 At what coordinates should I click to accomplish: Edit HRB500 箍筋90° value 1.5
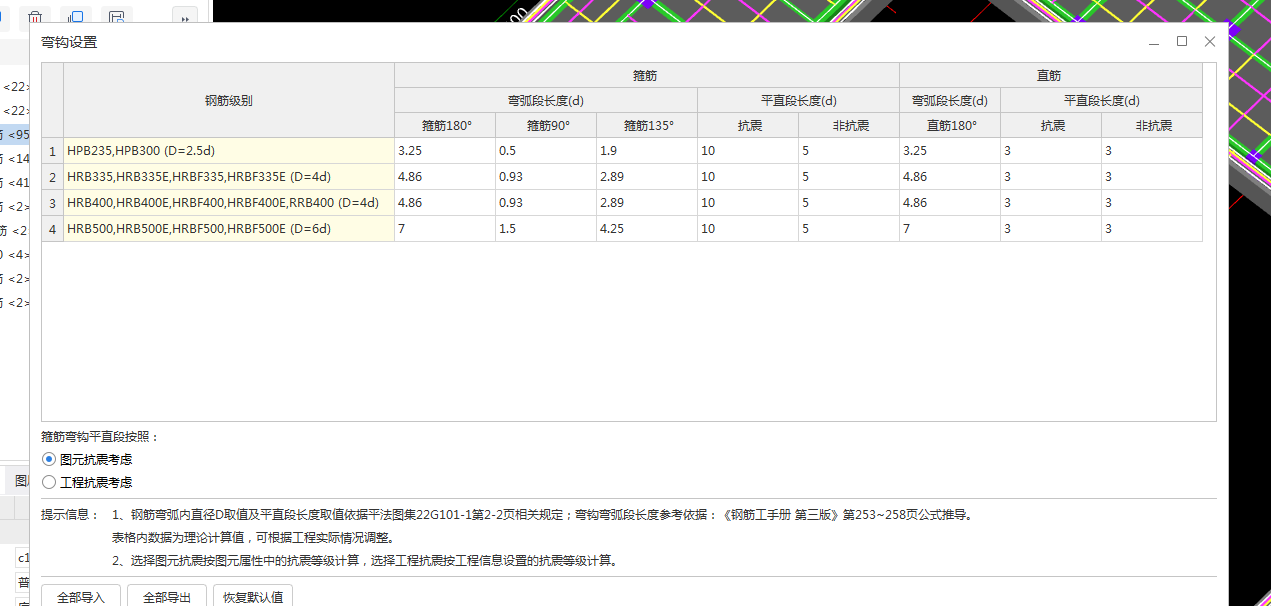(546, 229)
